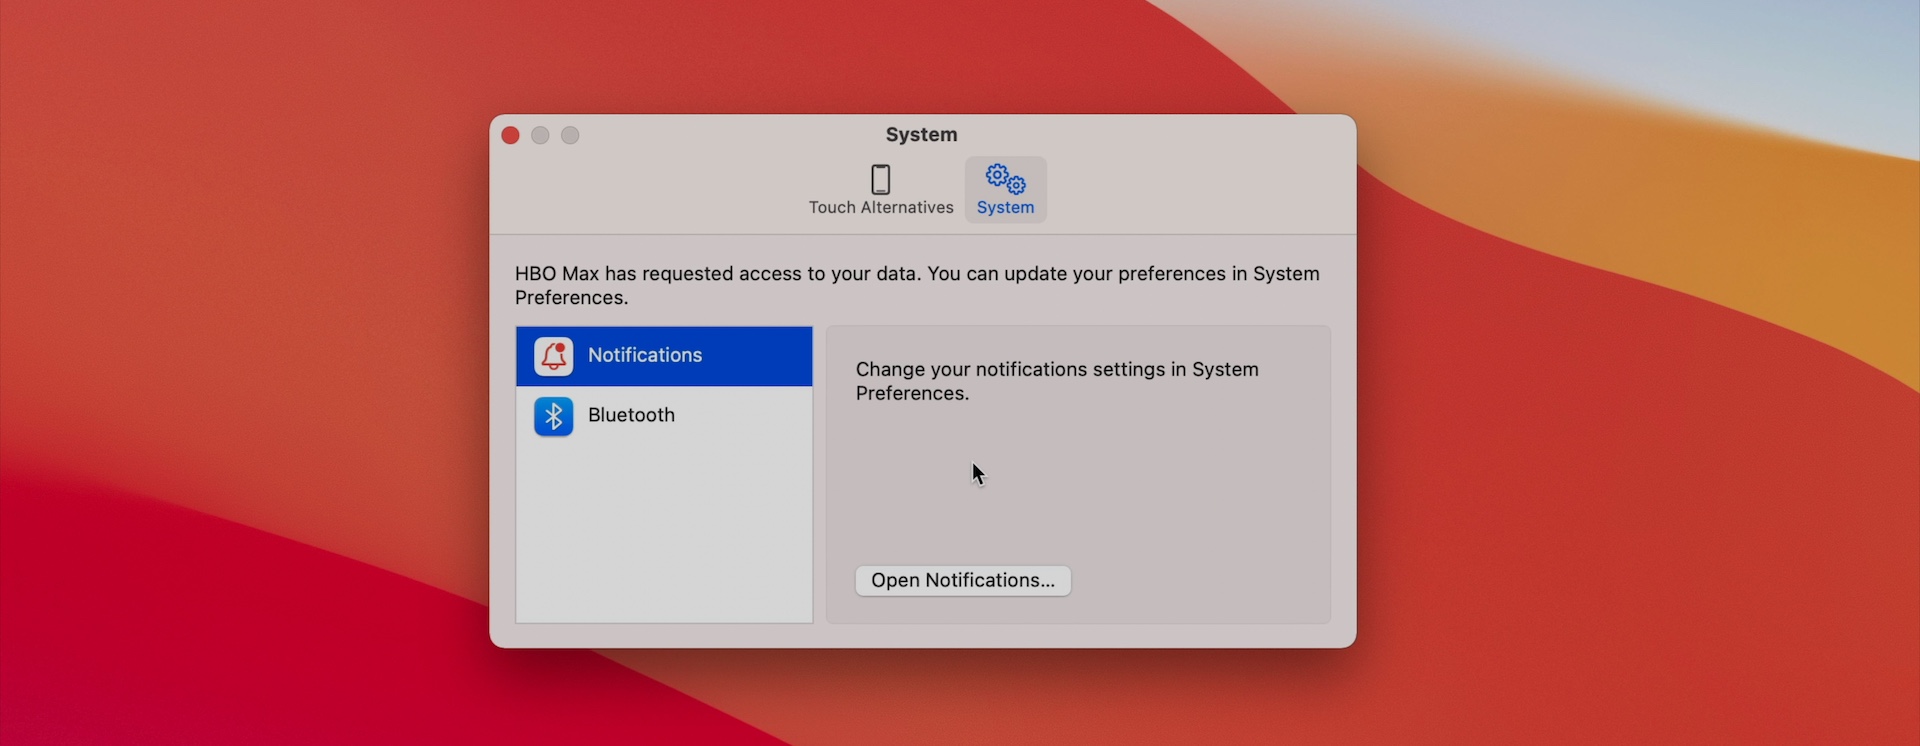
Task: Click the Touch Alternatives phone icon
Action: point(880,180)
